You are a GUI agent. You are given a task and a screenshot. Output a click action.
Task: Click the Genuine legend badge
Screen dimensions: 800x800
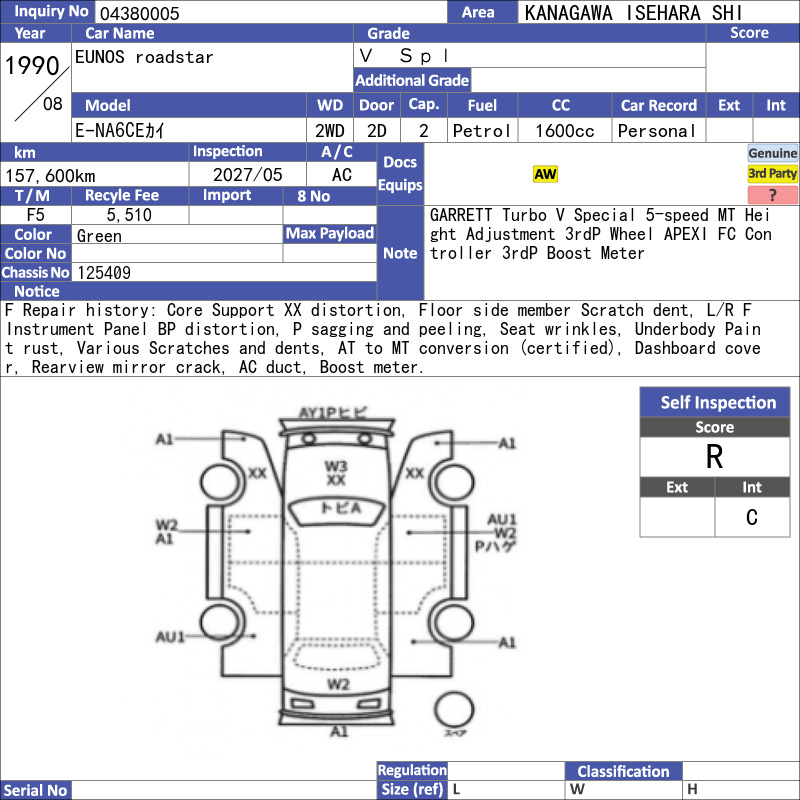[x=772, y=153]
